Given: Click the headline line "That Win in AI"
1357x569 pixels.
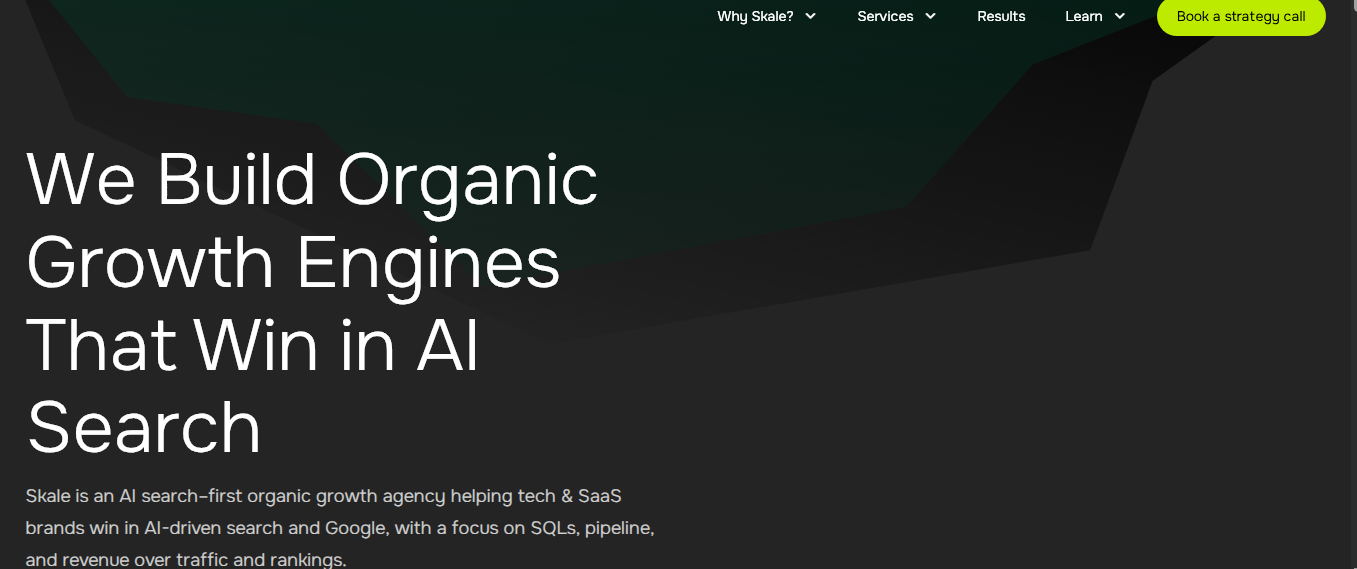Looking at the screenshot, I should tap(253, 344).
